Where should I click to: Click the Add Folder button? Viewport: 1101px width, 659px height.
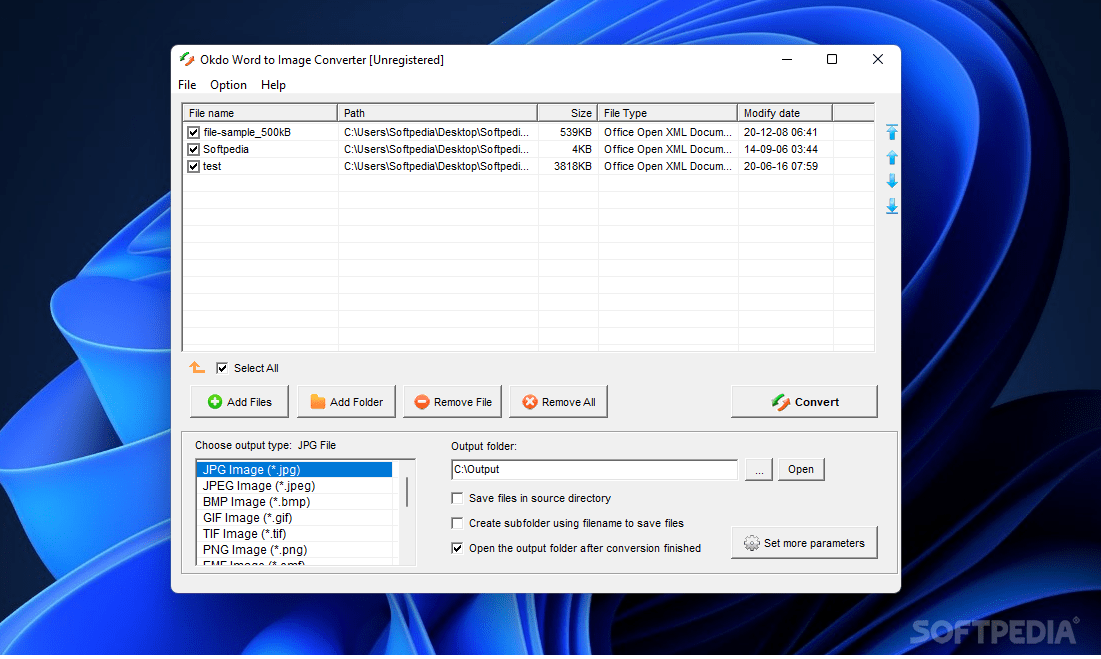[x=346, y=402]
